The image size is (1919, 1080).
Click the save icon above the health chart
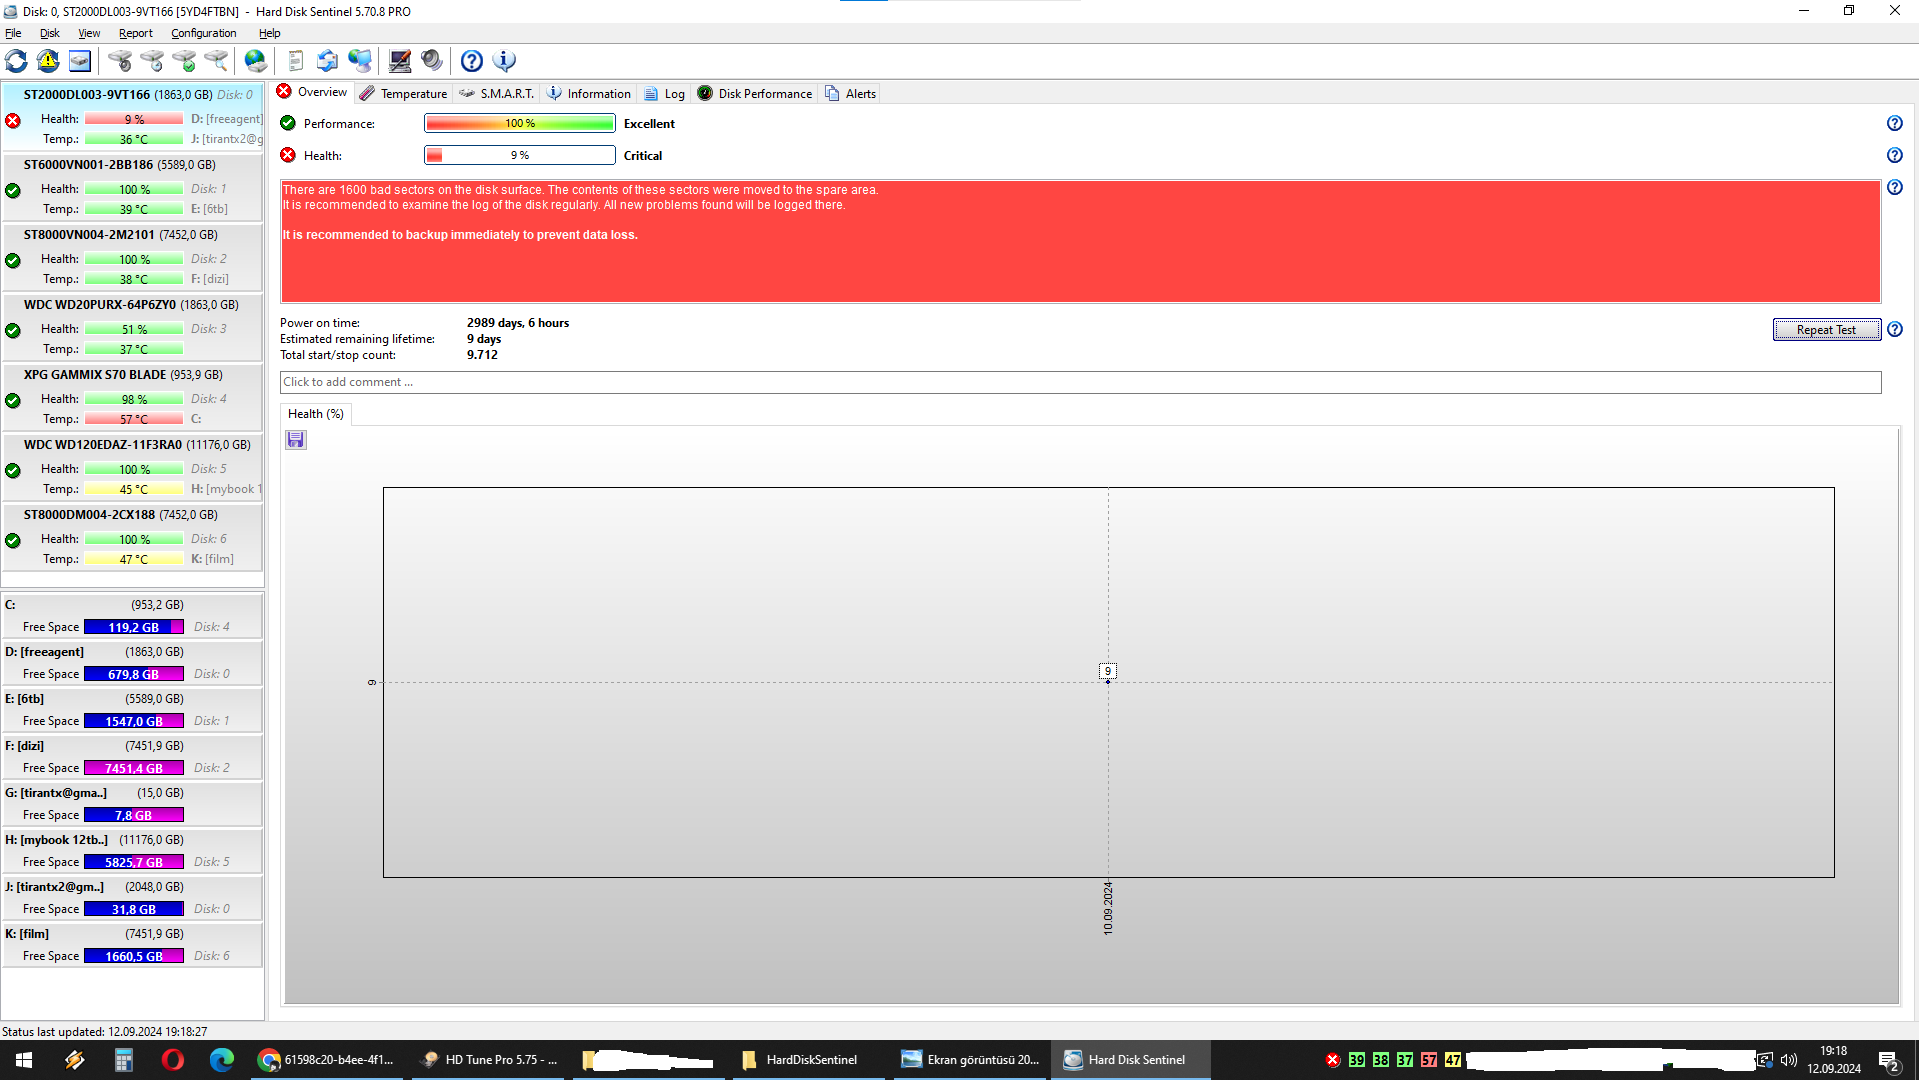(x=296, y=440)
